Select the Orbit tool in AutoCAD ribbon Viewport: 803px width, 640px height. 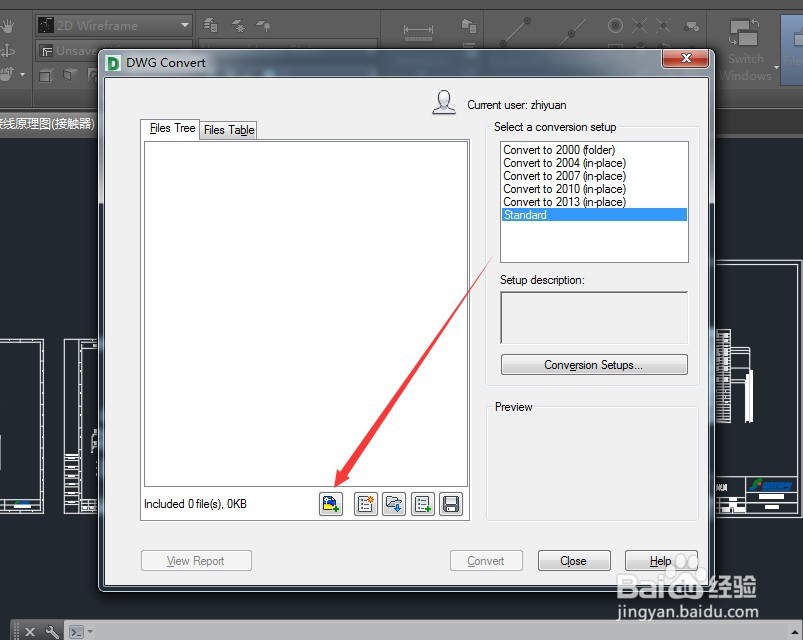(x=8, y=50)
